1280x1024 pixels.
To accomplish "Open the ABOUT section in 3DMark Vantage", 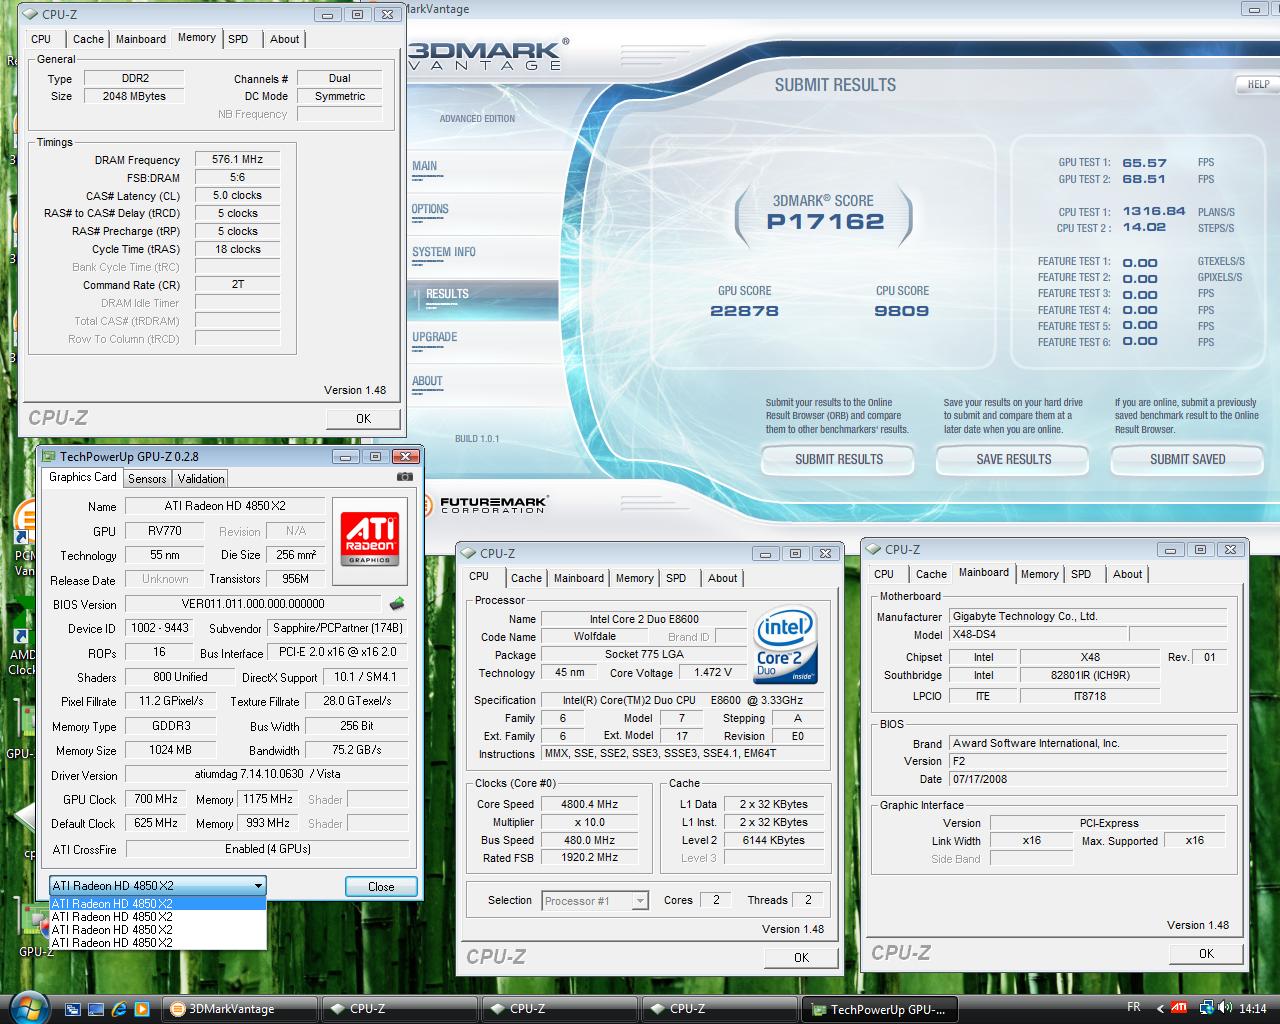I will pos(427,381).
